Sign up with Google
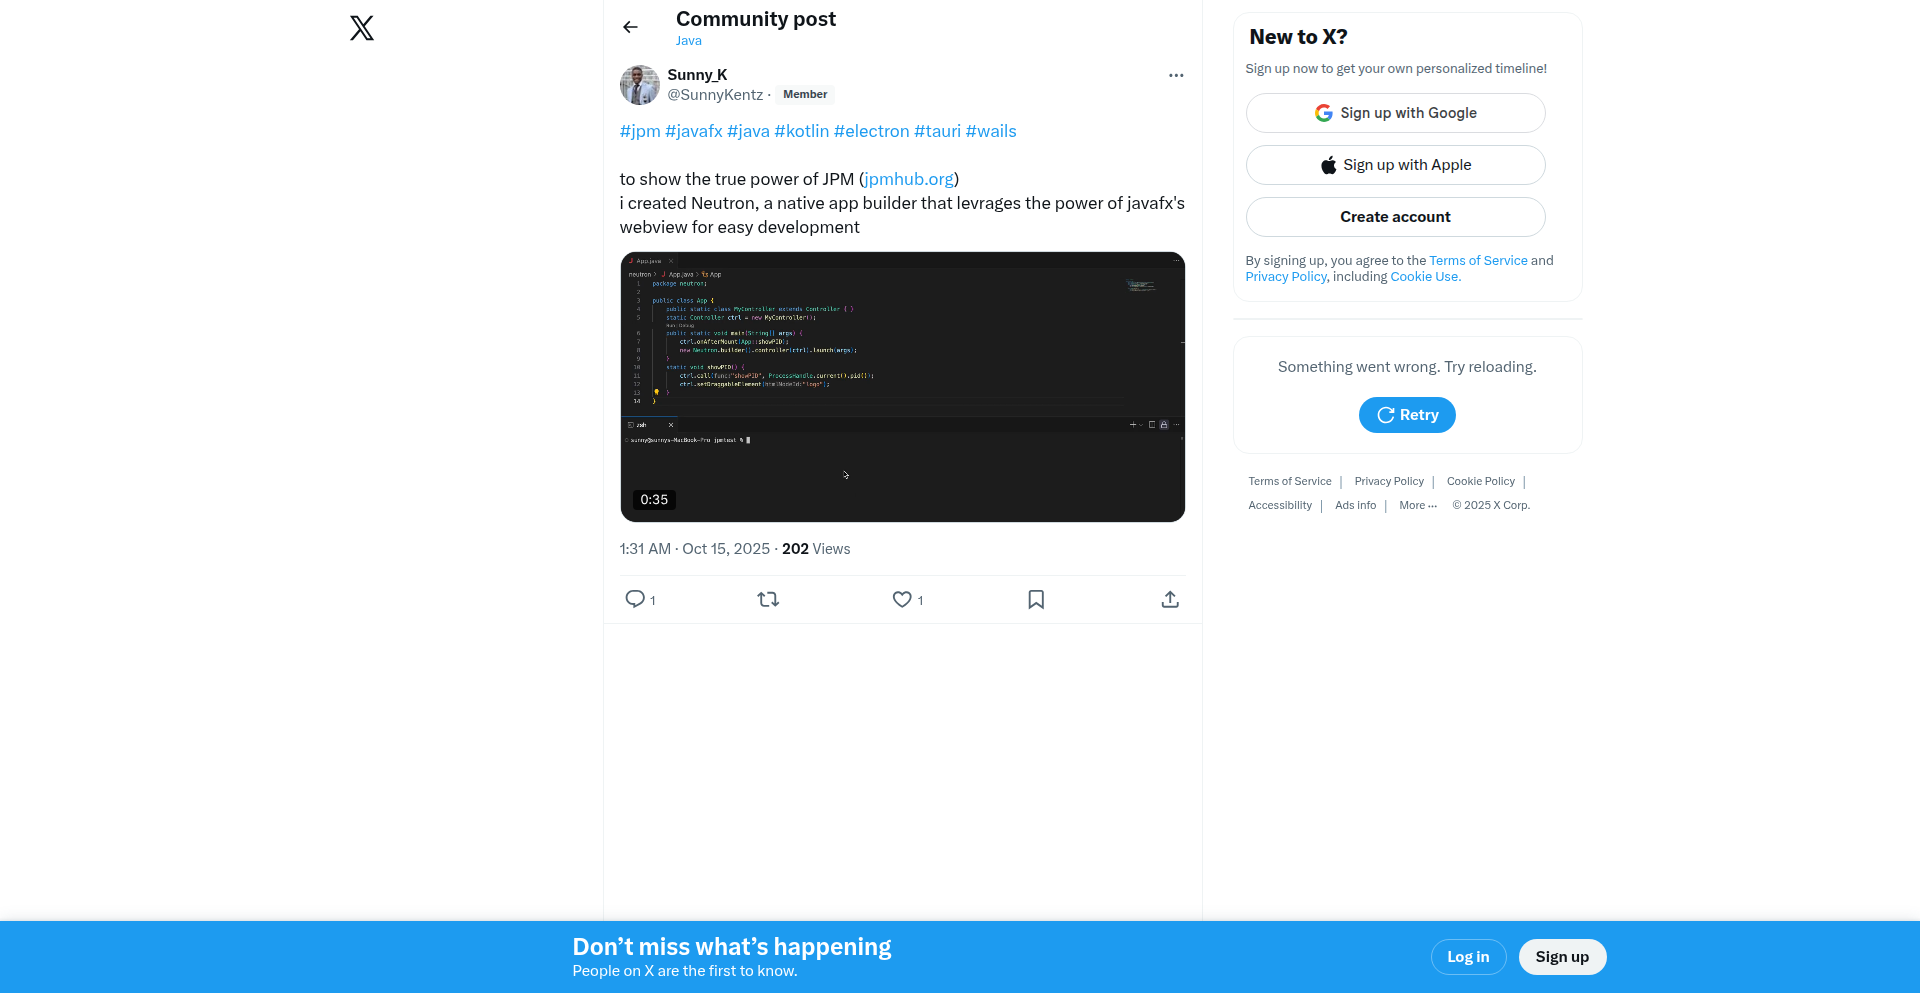Viewport: 1920px width, 993px height. click(x=1395, y=113)
